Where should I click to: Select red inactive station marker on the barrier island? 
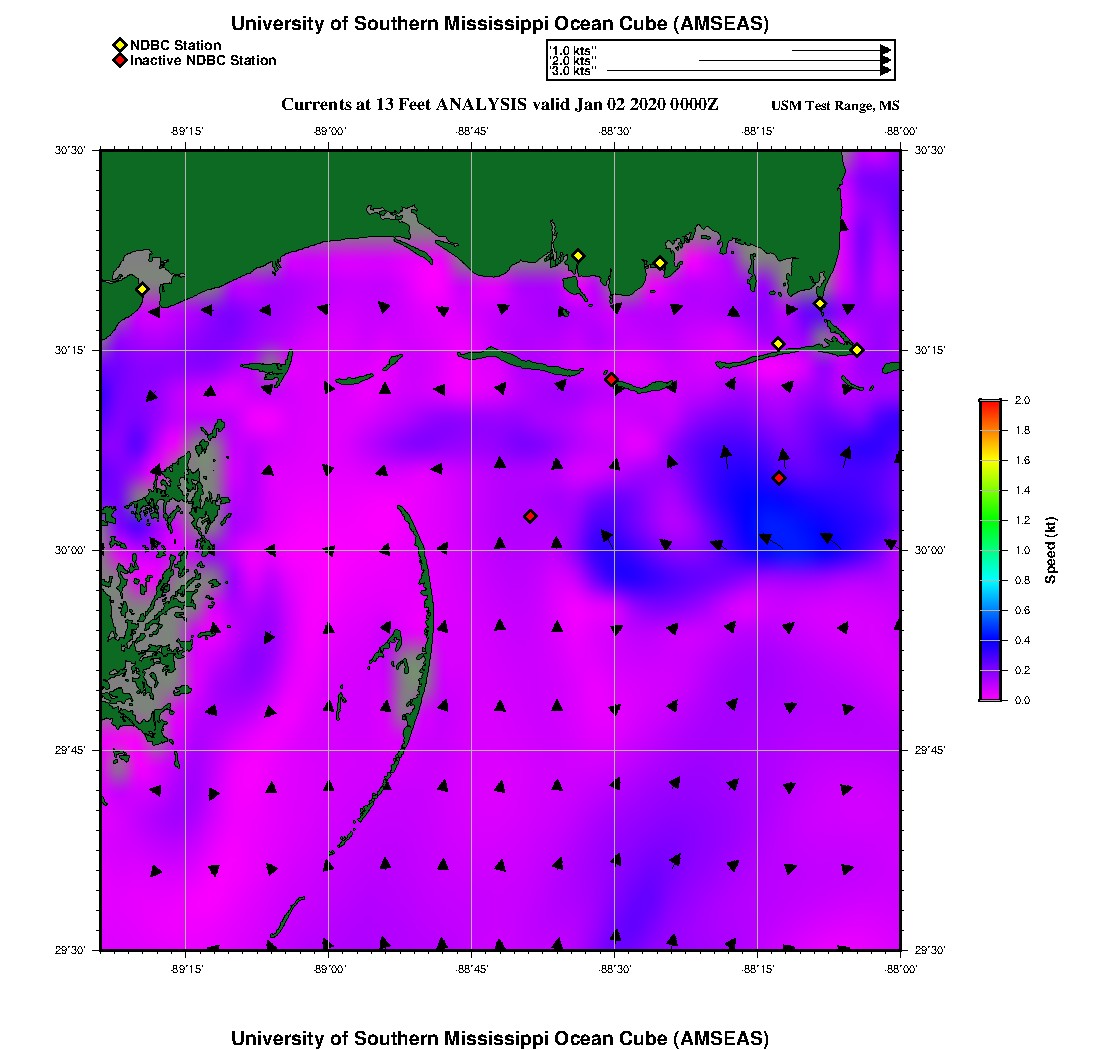[x=611, y=379]
